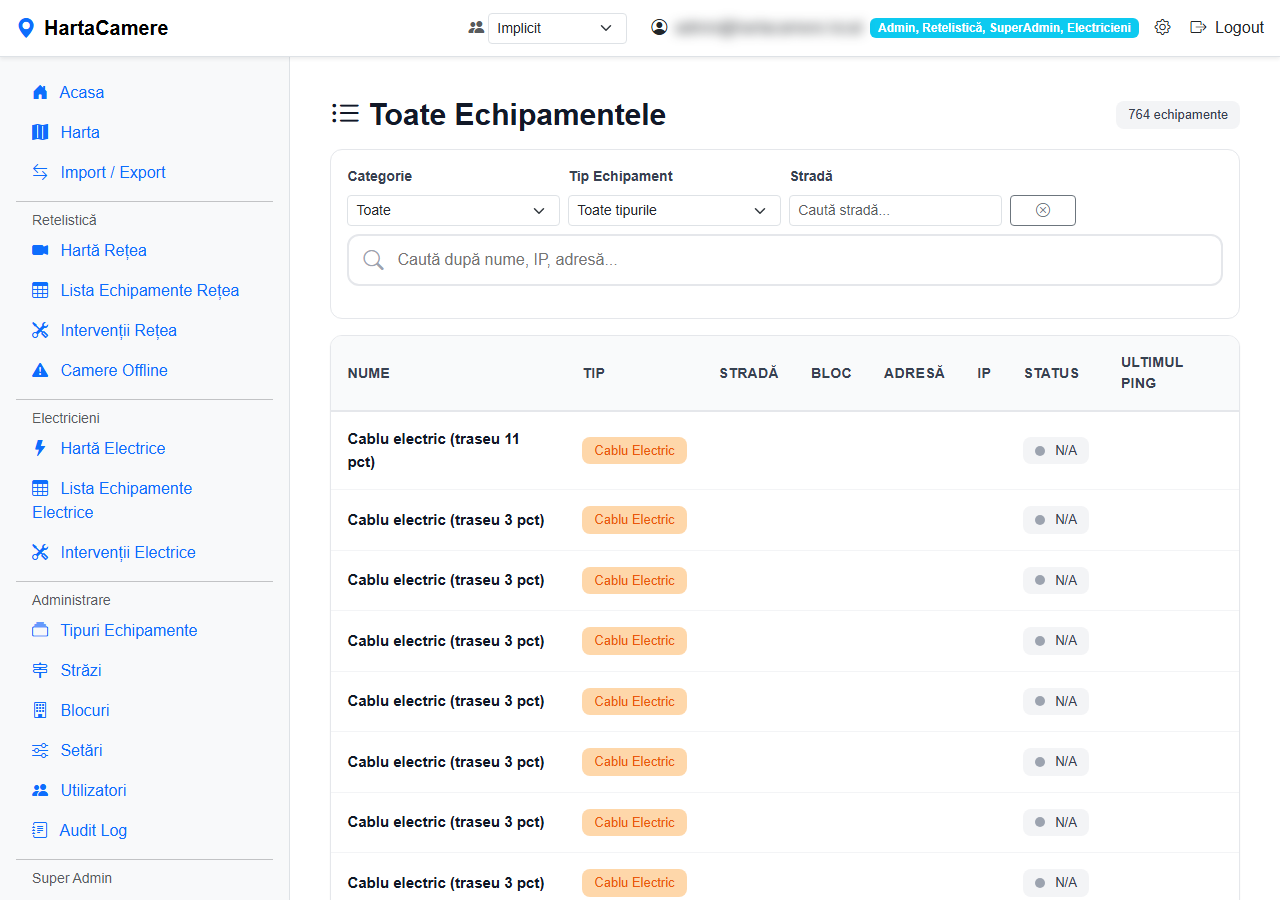
Task: Open settings via the top gear icon
Action: tap(1162, 28)
